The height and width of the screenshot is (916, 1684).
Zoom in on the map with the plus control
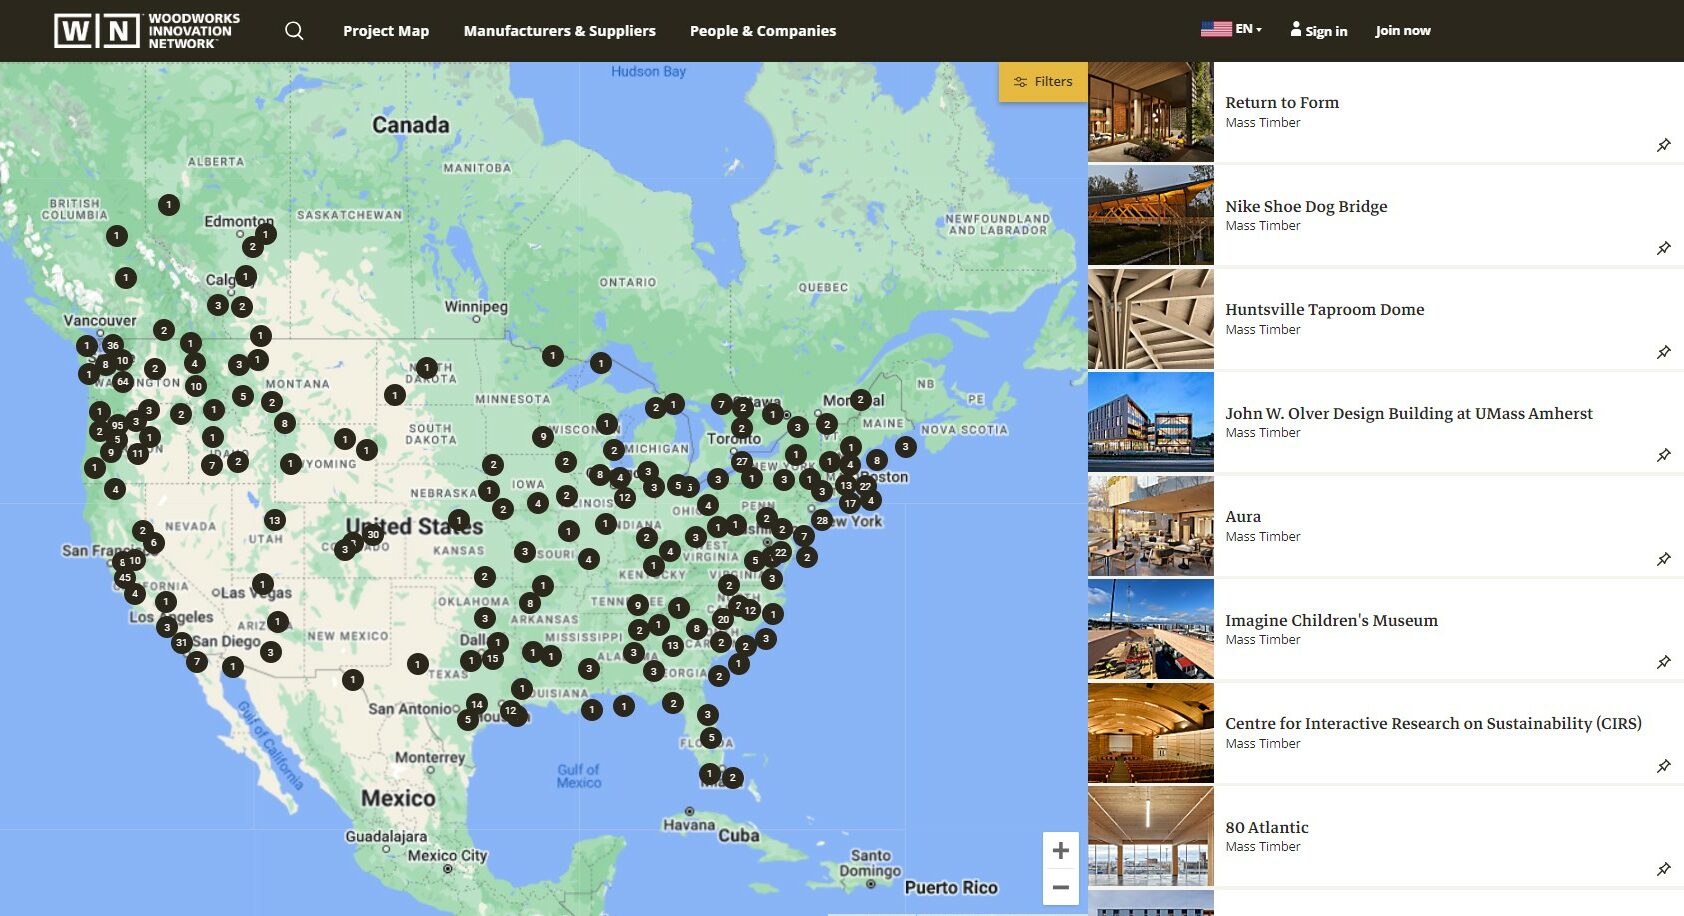pos(1059,850)
